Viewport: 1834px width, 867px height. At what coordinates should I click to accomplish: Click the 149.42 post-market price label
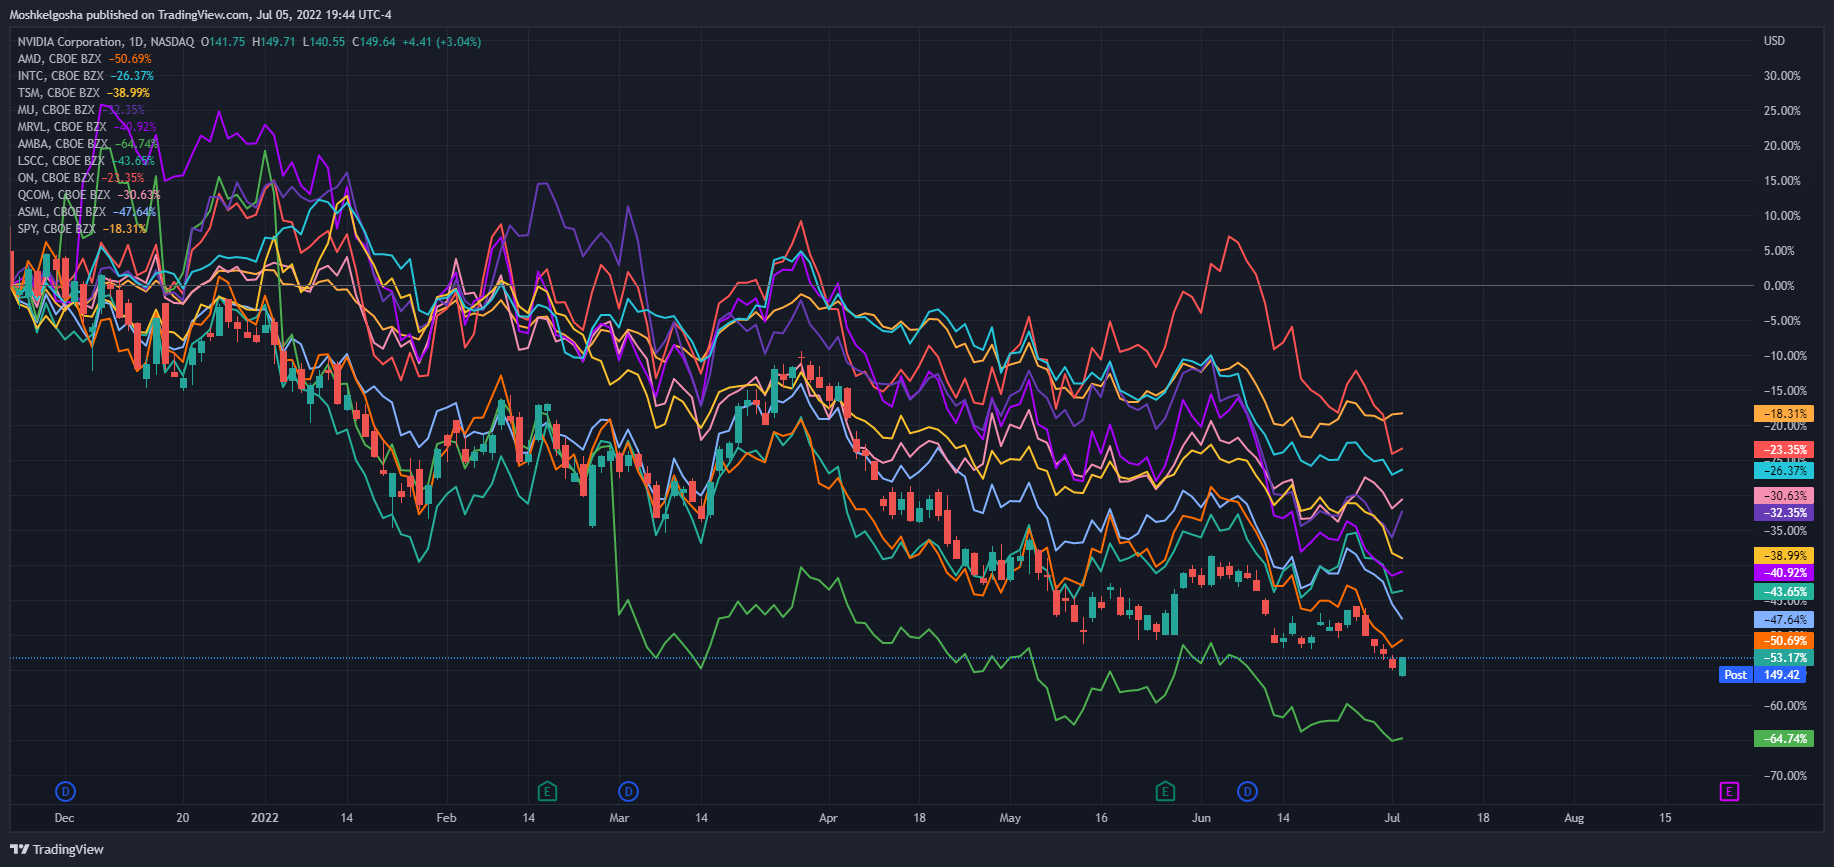1782,675
